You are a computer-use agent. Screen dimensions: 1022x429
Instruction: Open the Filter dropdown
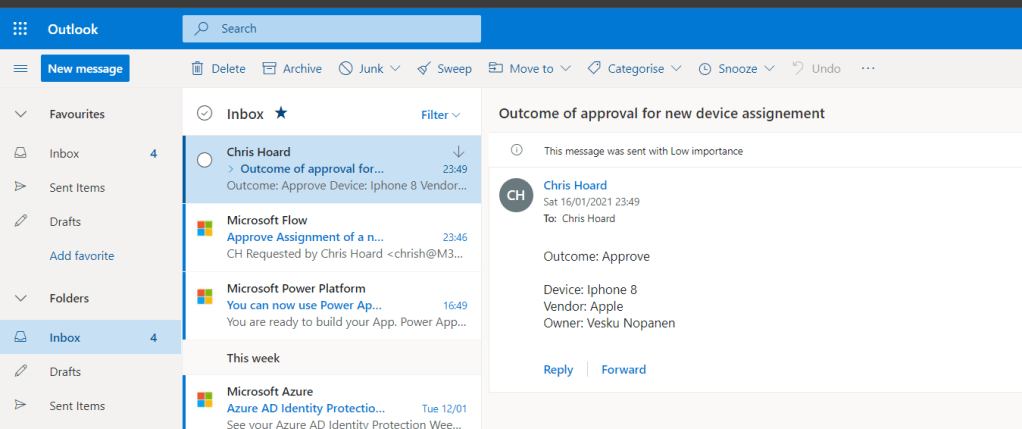[440, 115]
